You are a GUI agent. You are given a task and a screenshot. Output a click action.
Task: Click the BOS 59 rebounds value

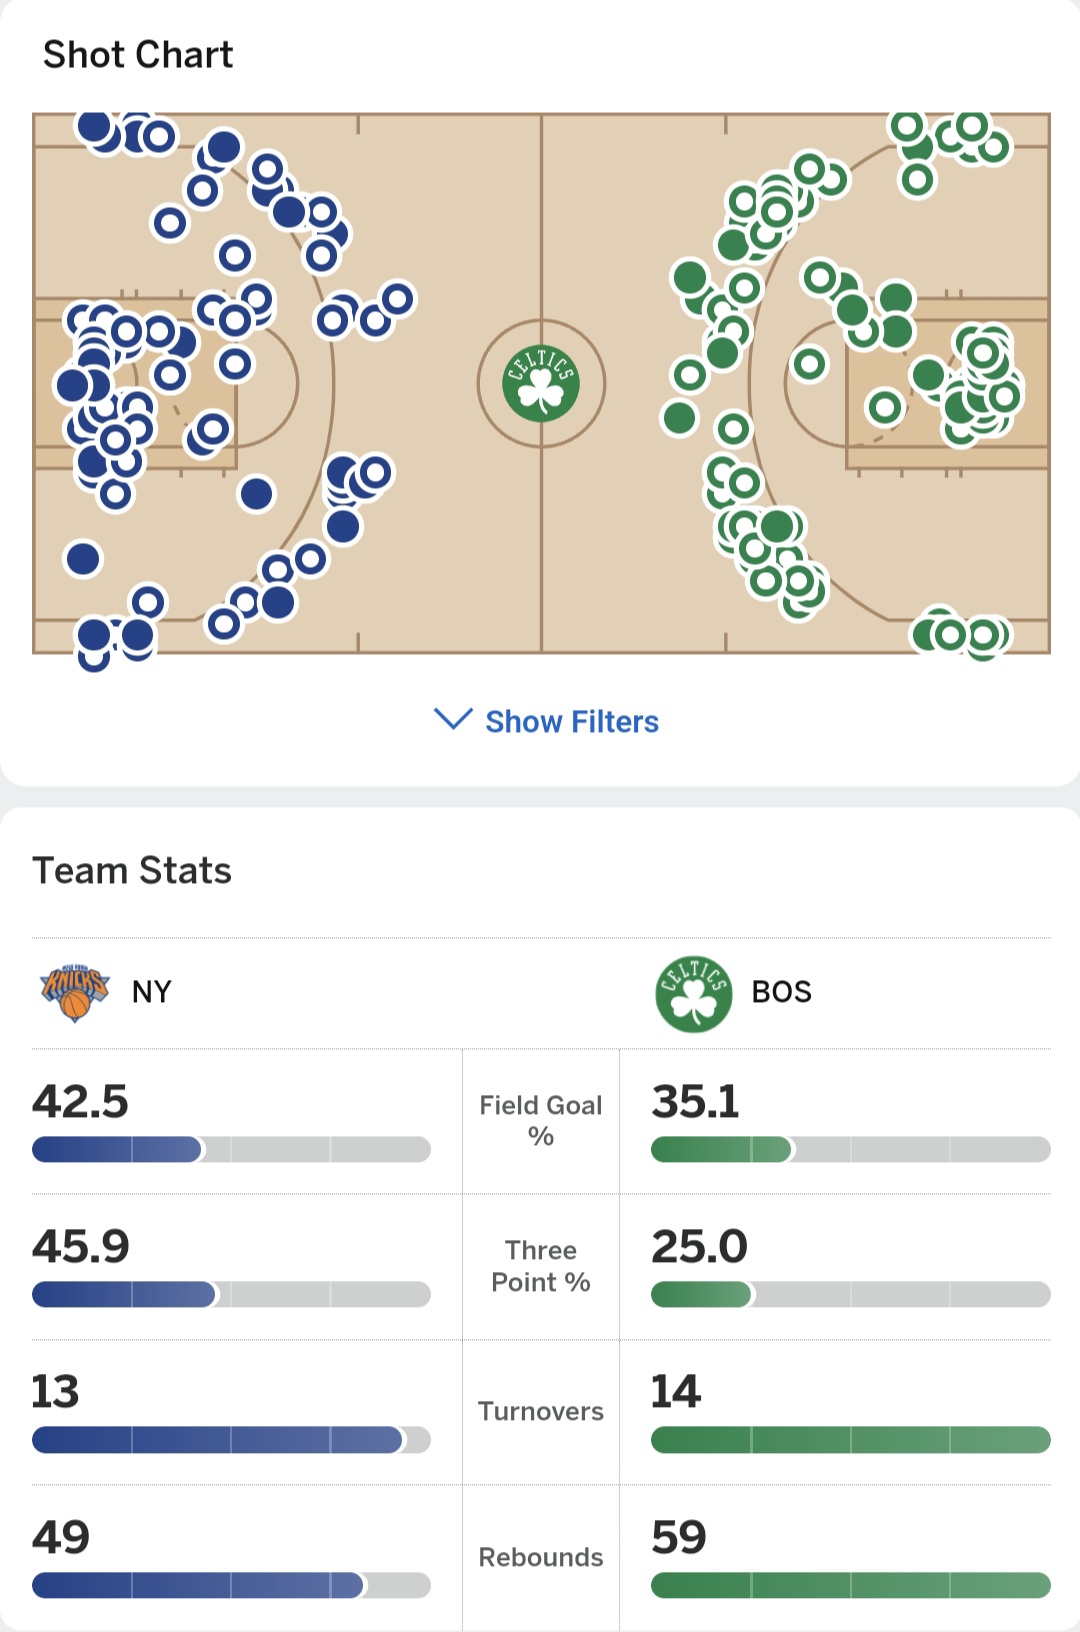click(679, 1537)
